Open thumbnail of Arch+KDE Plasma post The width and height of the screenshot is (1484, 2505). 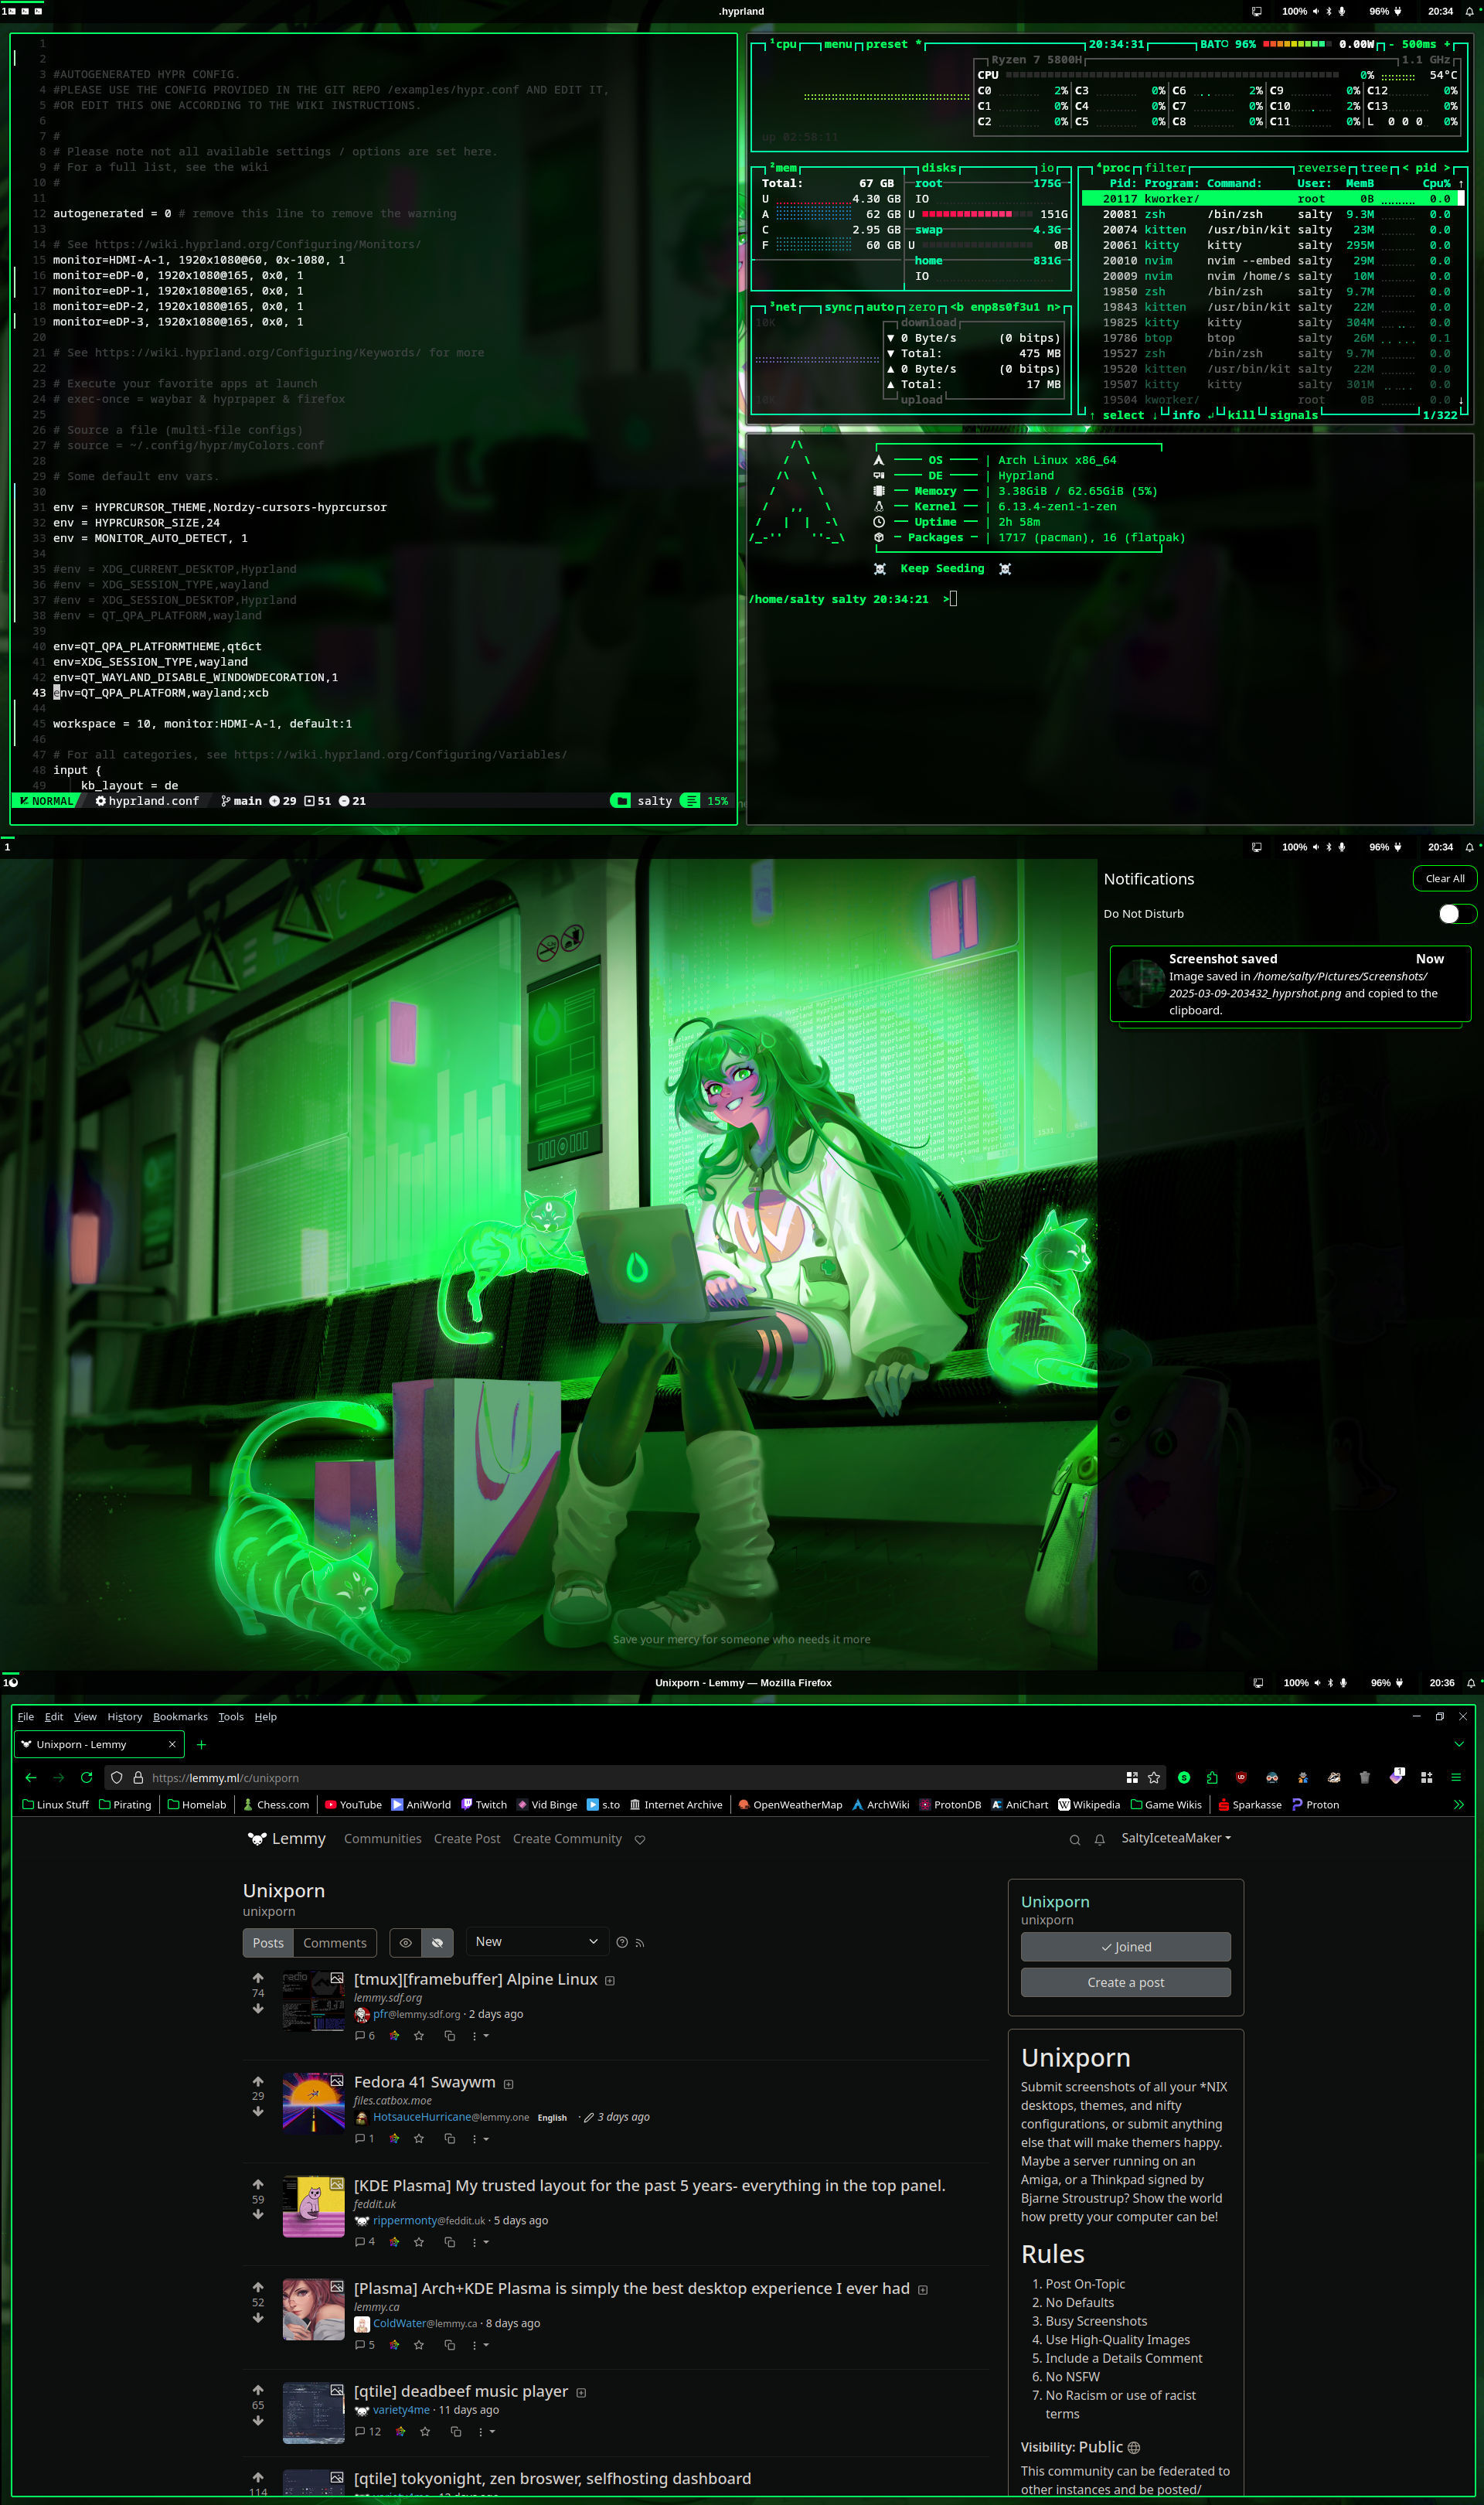(x=313, y=2309)
